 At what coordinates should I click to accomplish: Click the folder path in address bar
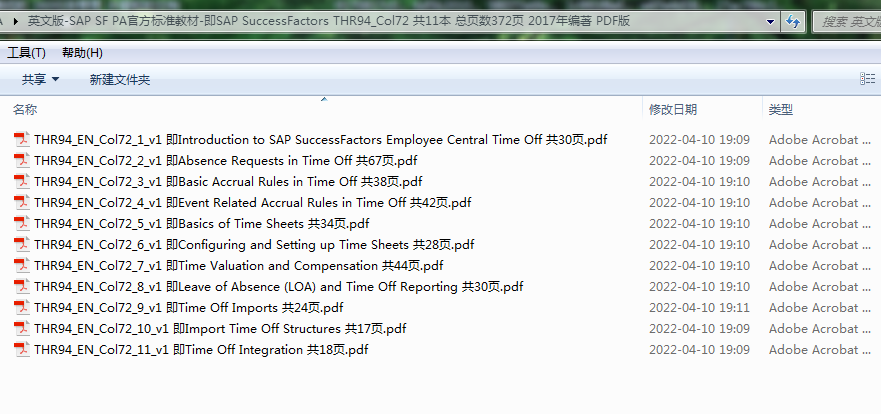pos(329,21)
